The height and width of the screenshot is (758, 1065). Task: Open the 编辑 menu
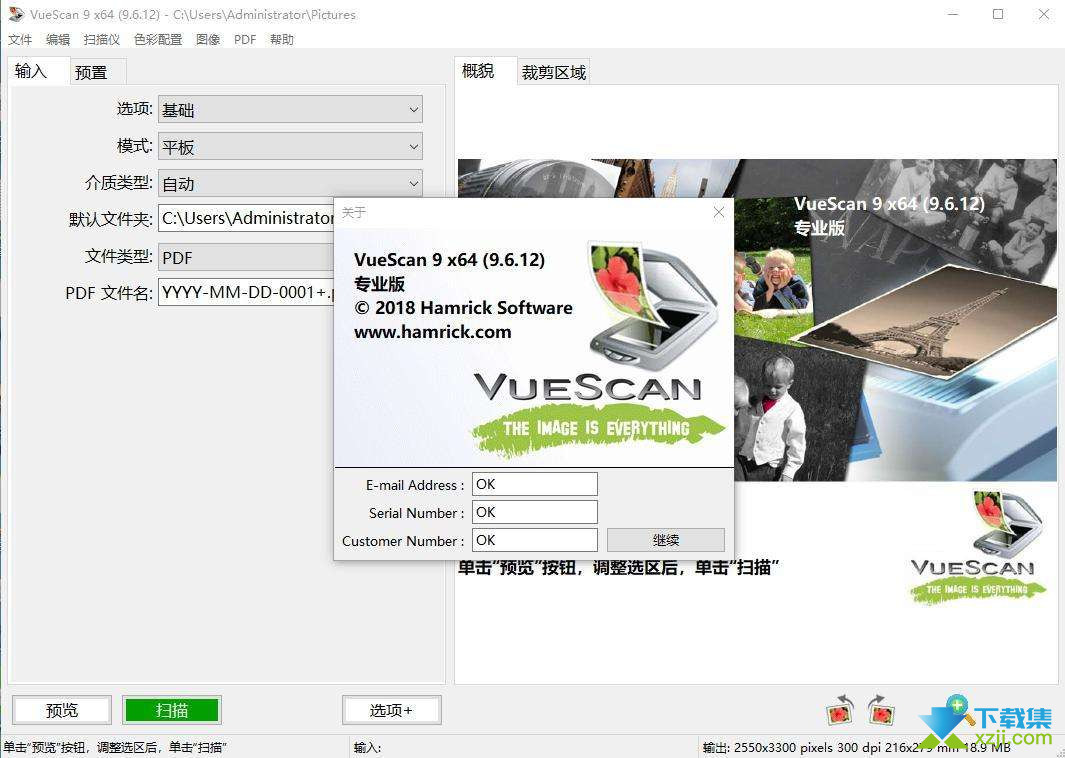pos(58,39)
